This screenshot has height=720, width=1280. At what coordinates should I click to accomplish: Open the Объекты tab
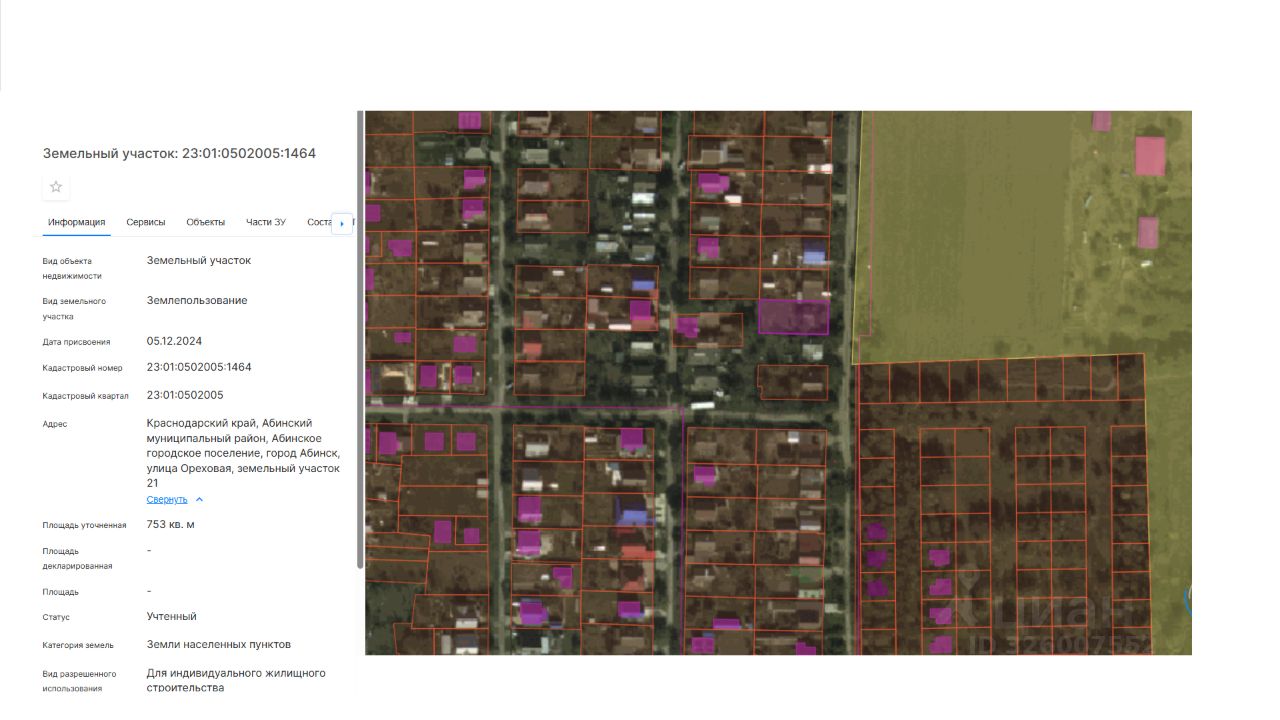tap(206, 222)
